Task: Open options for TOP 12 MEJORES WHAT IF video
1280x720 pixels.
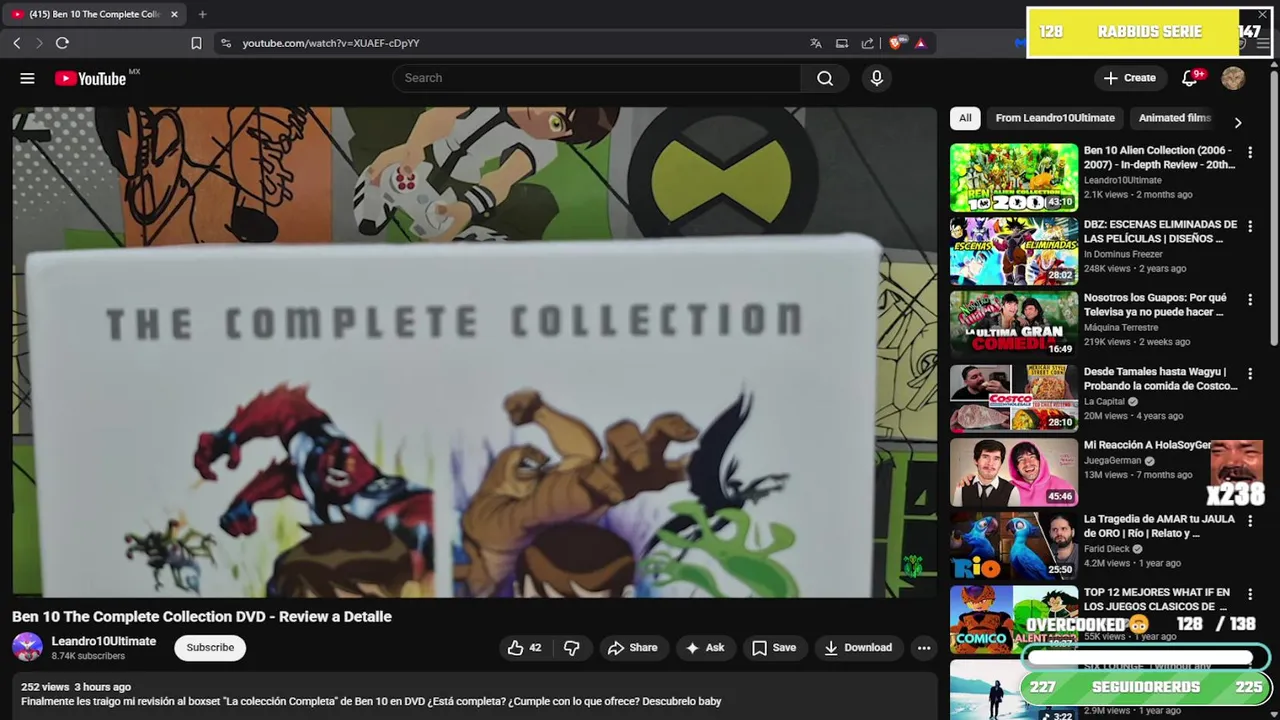Action: (x=1250, y=595)
